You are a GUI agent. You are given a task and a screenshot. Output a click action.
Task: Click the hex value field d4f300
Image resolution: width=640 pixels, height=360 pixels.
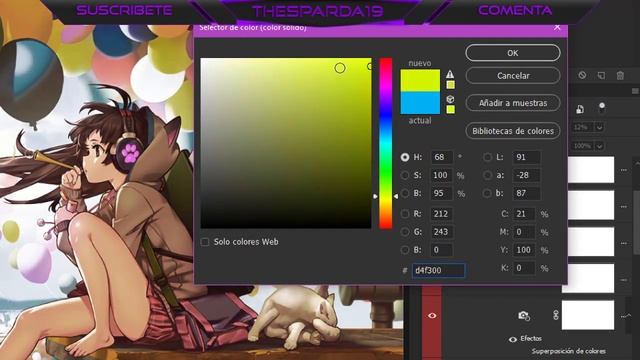pos(438,270)
